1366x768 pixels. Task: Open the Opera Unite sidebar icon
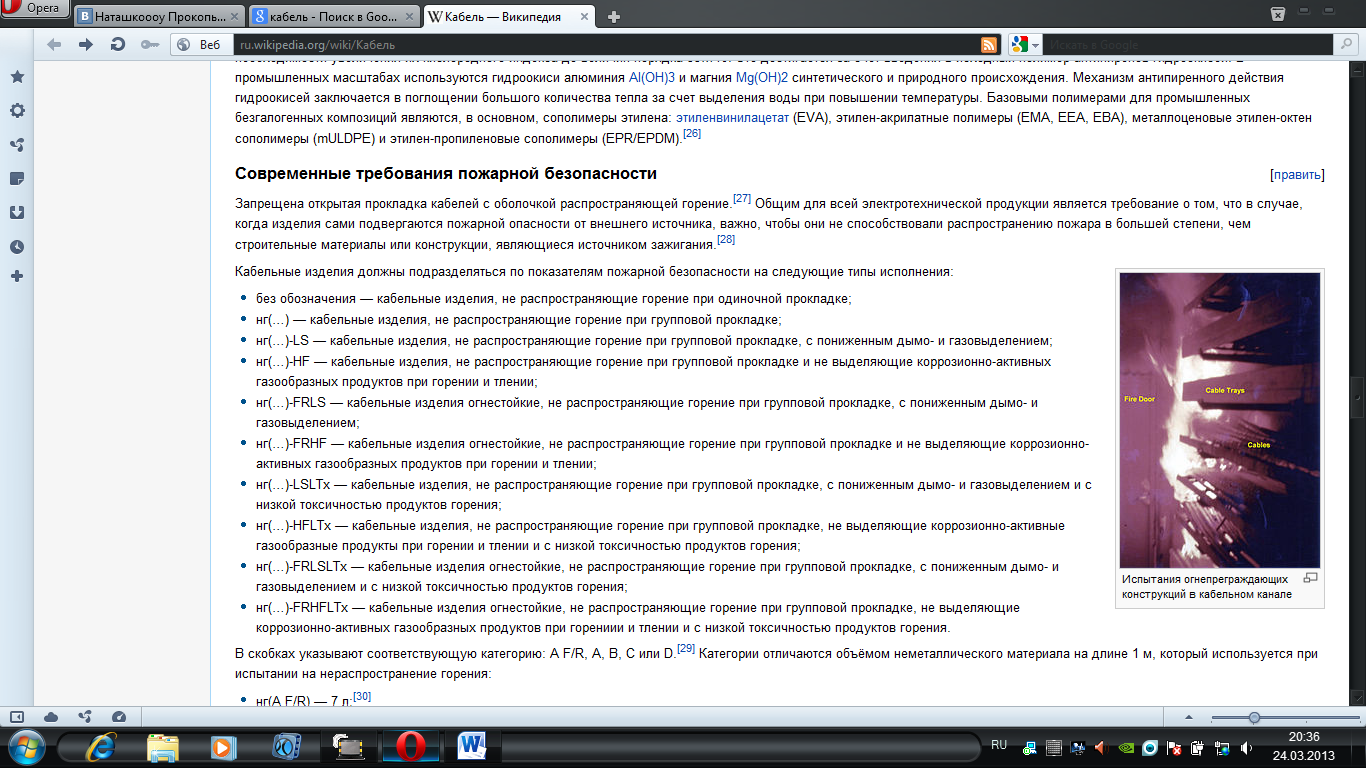17,145
